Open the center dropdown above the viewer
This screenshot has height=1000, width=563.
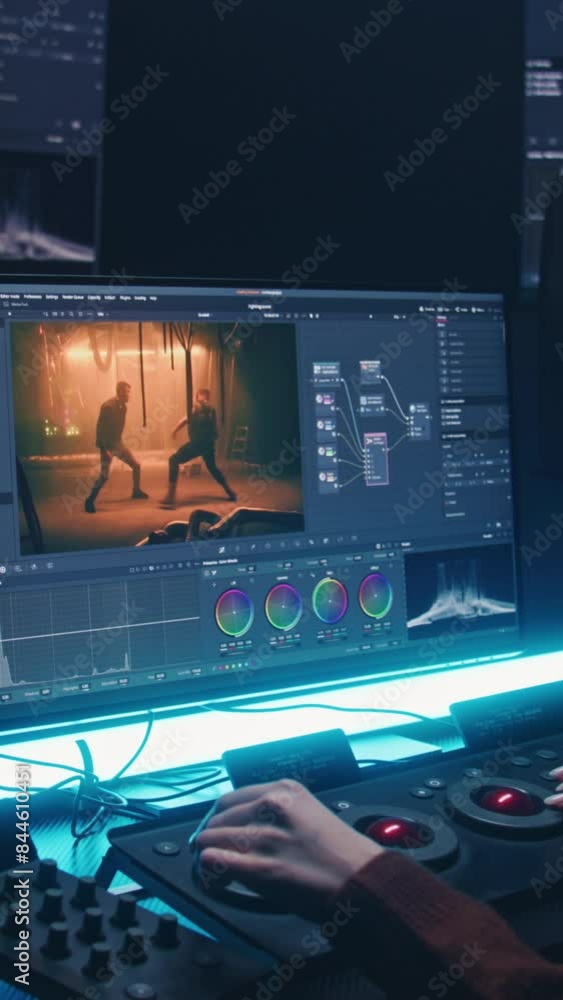[204, 314]
